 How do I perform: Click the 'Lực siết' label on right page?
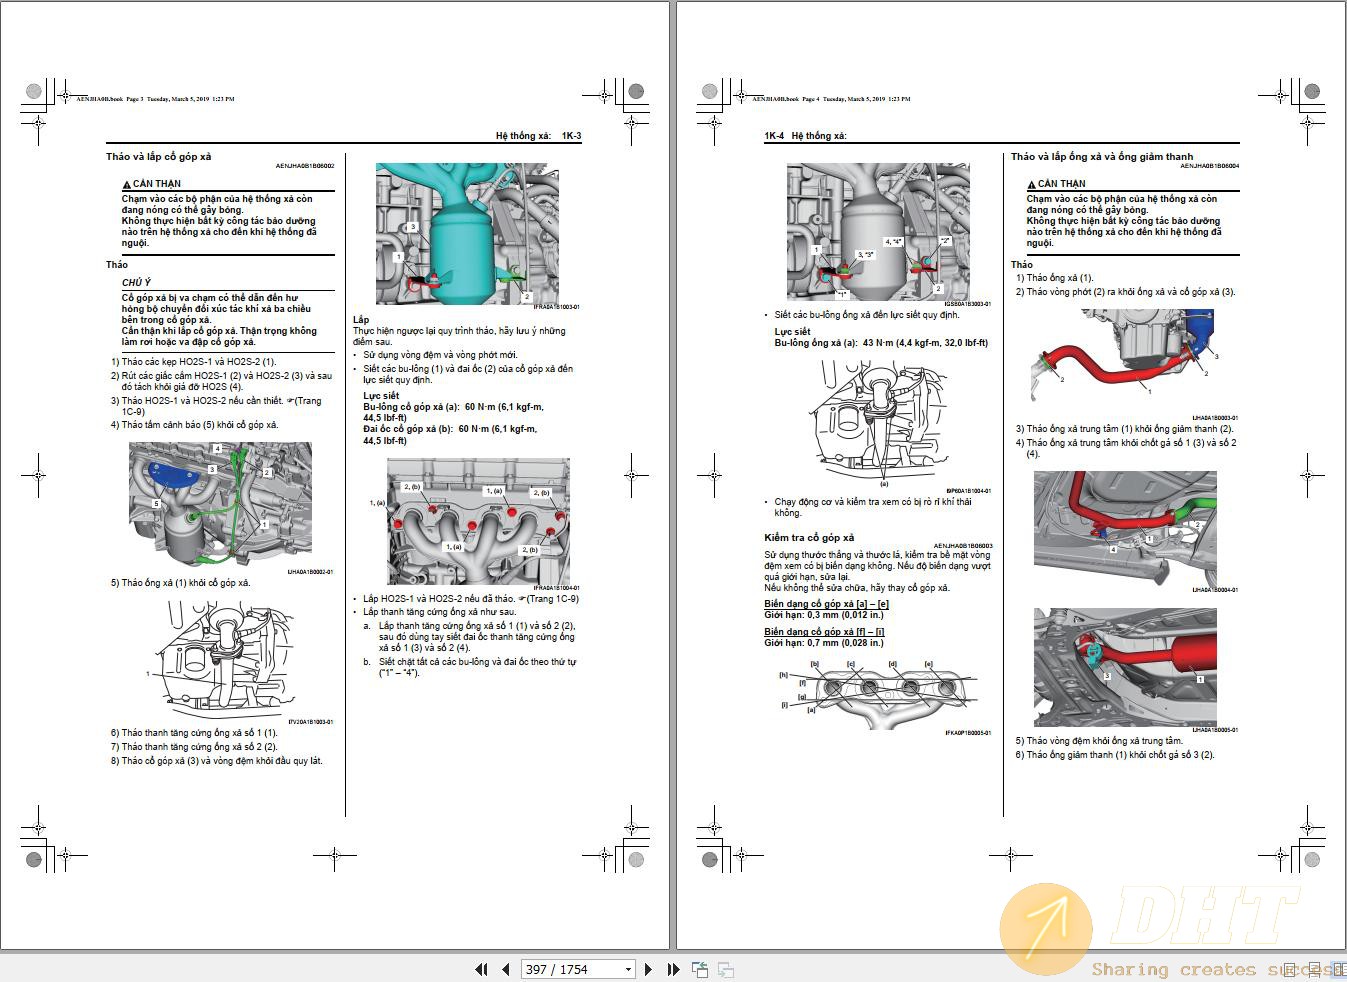[792, 332]
